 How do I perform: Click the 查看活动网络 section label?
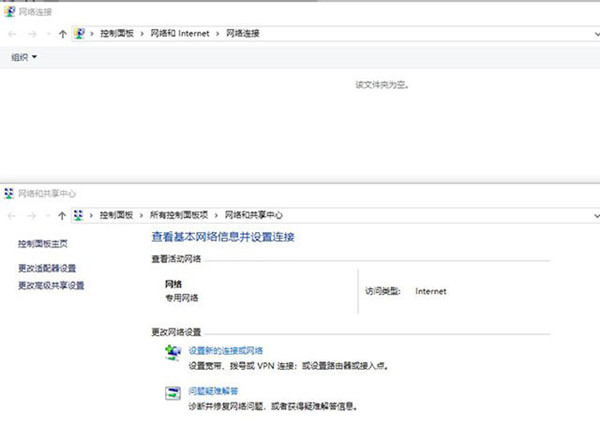176,259
